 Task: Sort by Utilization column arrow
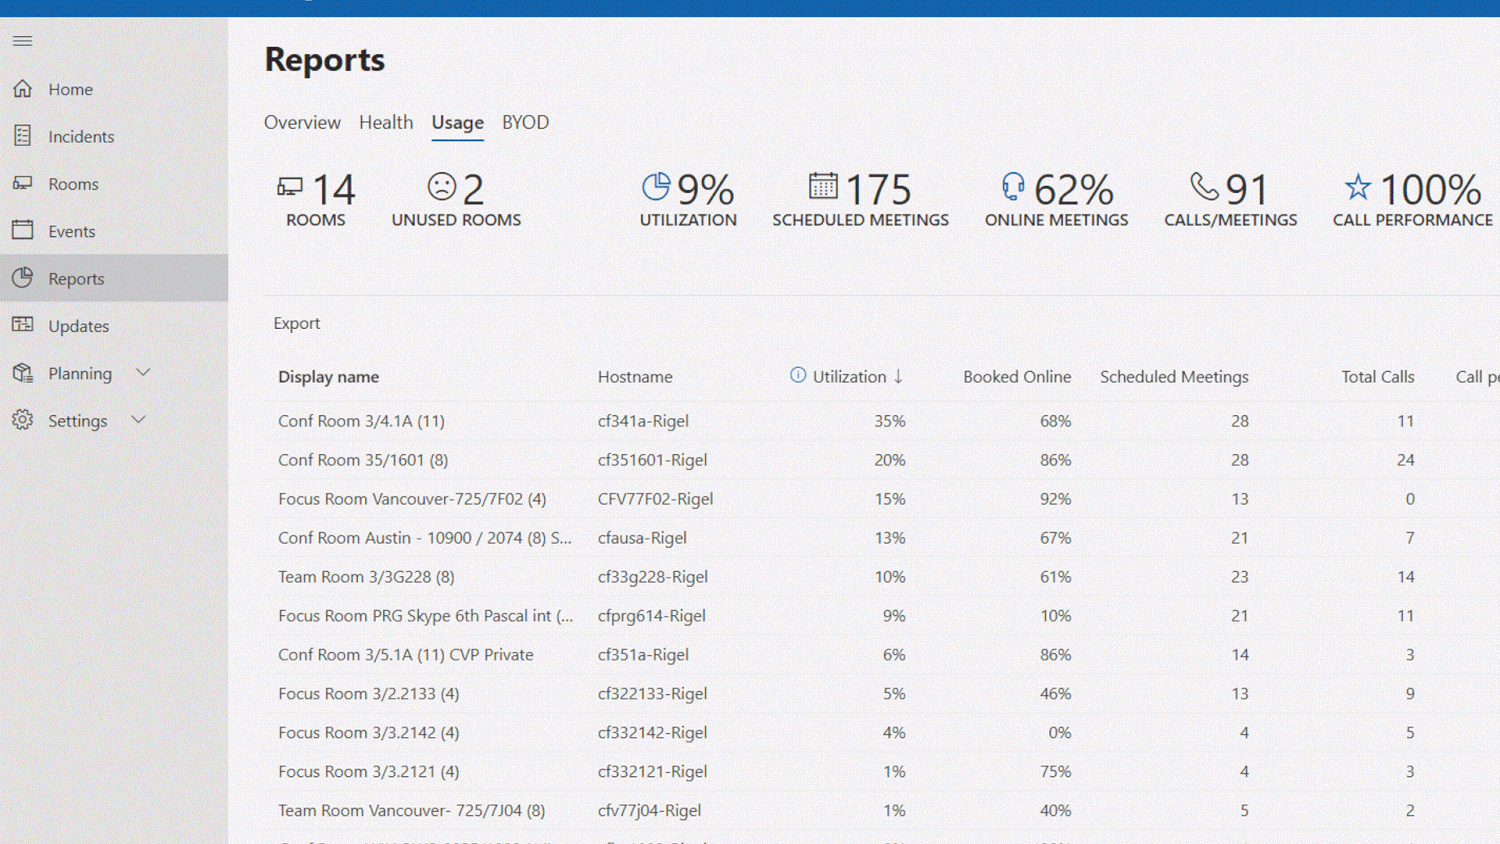pyautogui.click(x=898, y=377)
